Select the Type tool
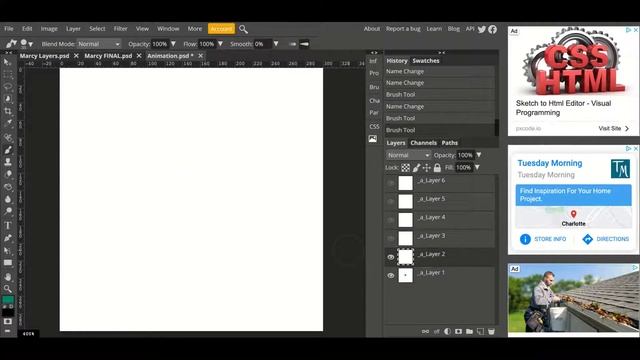640x360 pixels. pos(7,225)
